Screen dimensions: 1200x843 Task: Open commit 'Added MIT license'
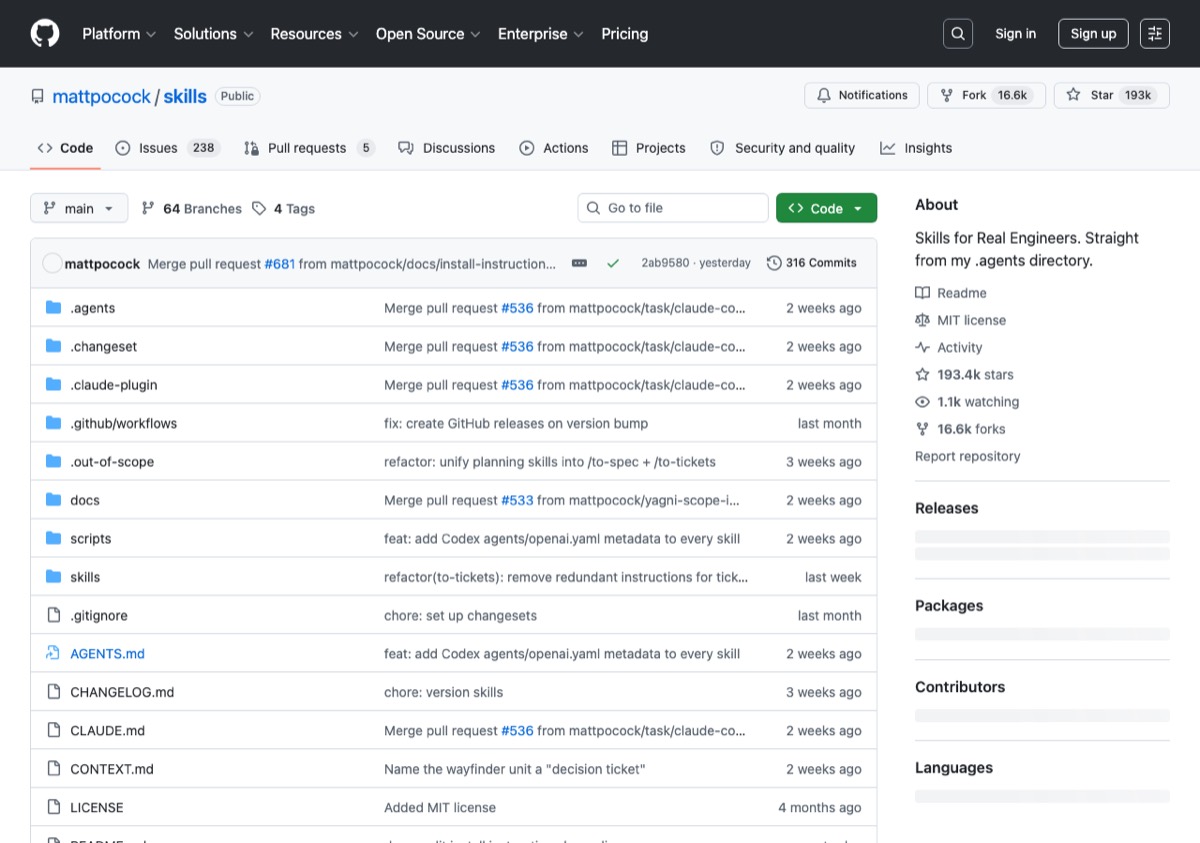pos(440,807)
